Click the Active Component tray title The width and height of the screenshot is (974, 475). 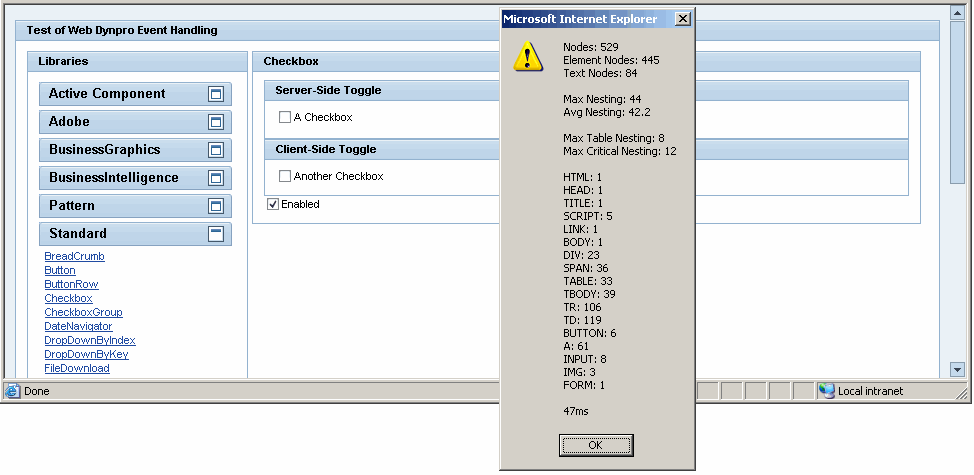click(107, 94)
